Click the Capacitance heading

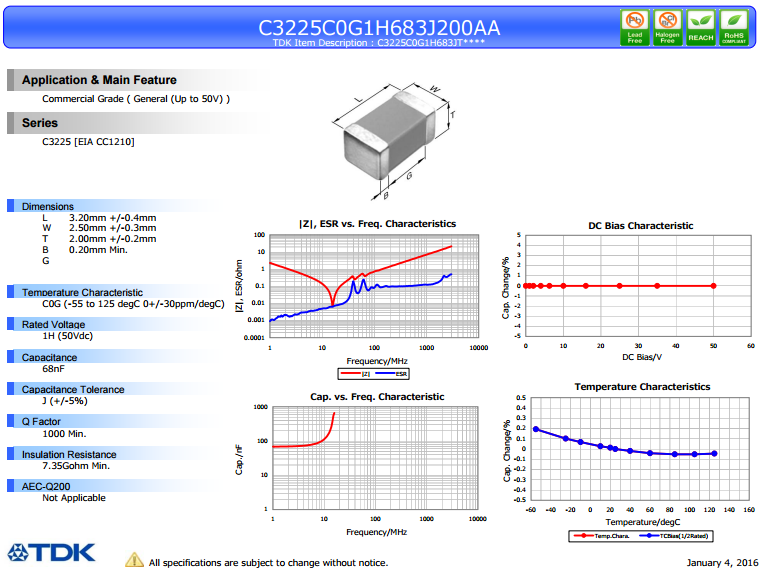[49, 357]
